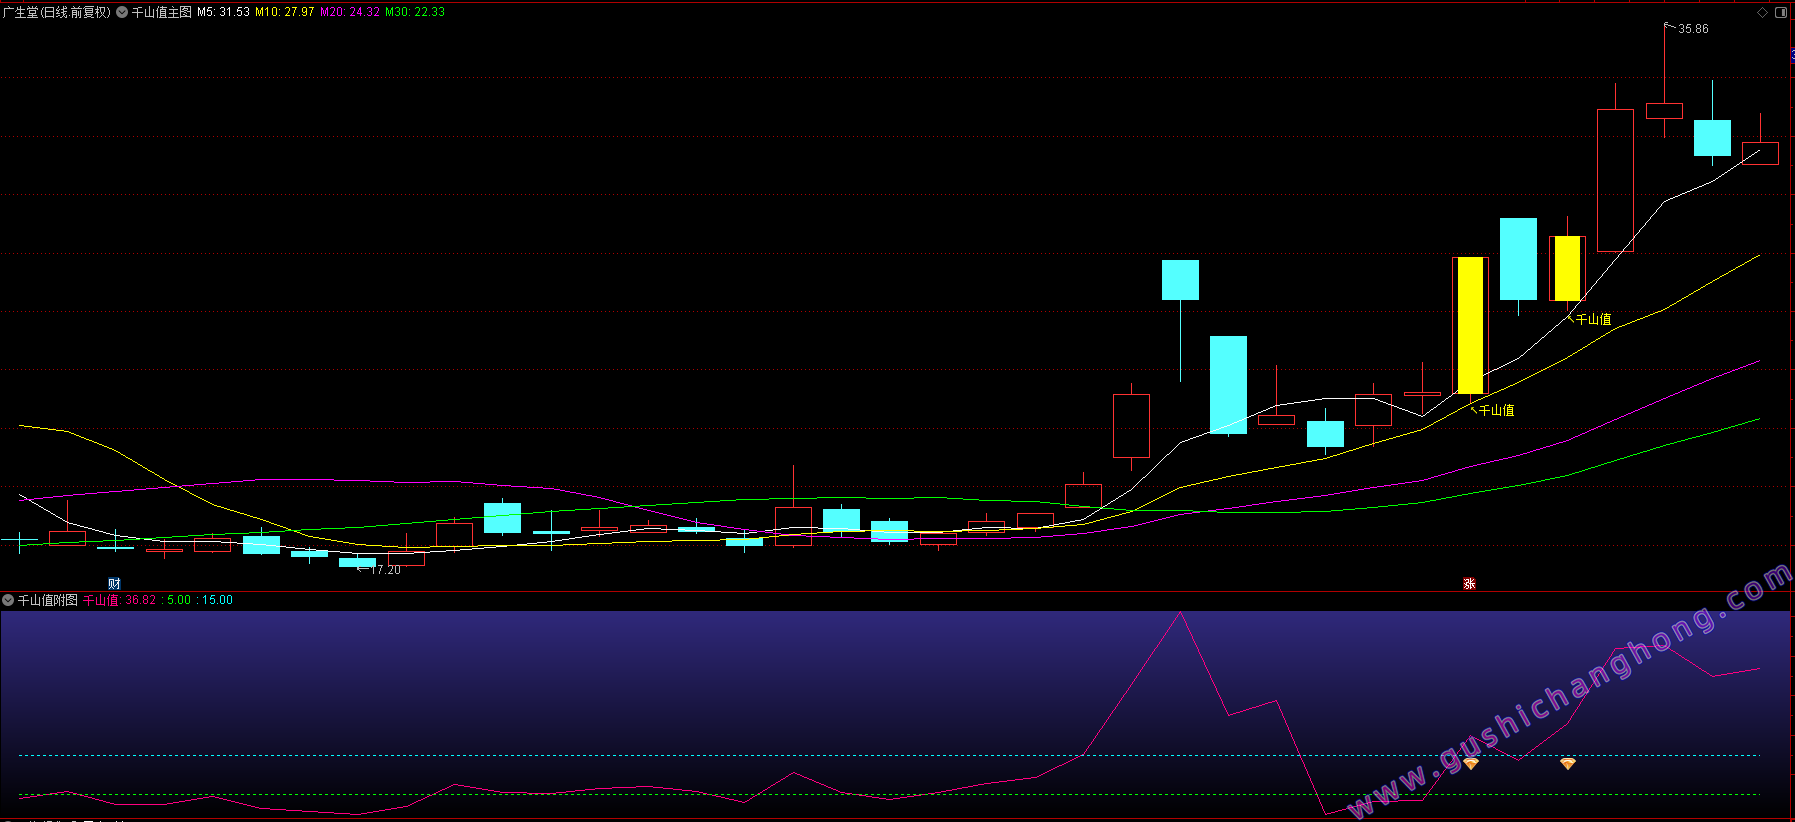The width and height of the screenshot is (1795, 822).
Task: Open the 千山值附图 sub-chart indicator dropdown
Action: coord(8,600)
